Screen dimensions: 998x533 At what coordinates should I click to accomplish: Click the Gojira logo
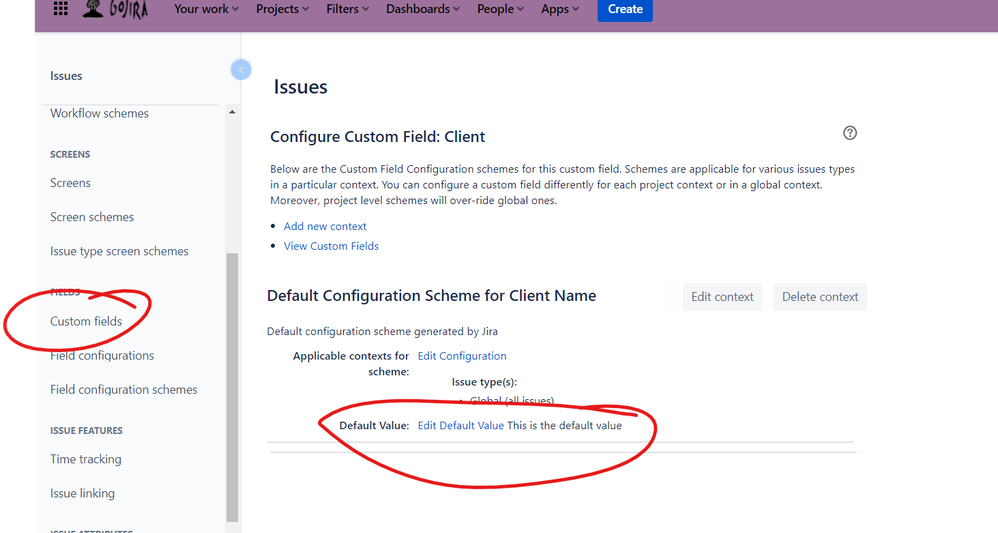tap(115, 9)
